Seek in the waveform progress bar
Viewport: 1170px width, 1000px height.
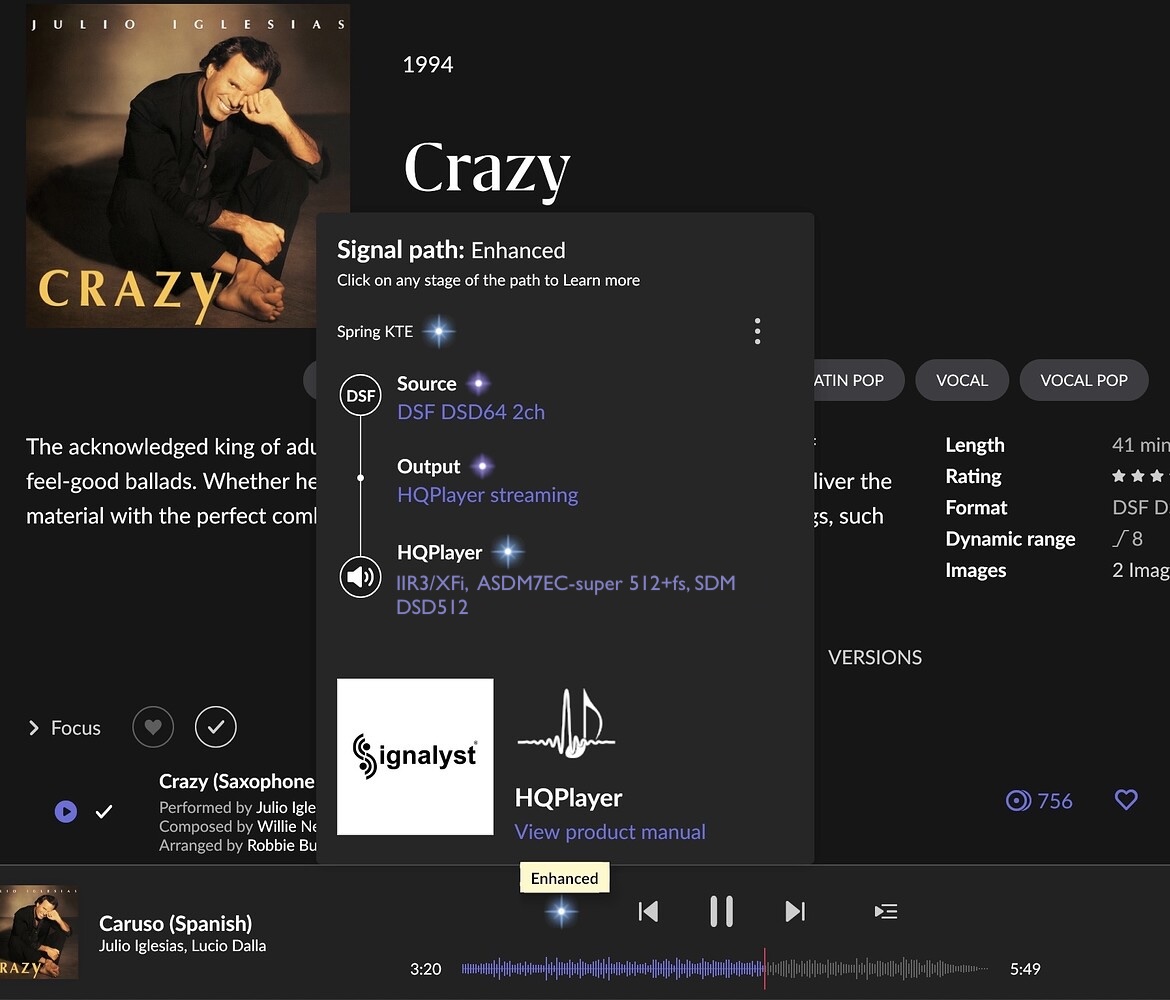click(725, 969)
